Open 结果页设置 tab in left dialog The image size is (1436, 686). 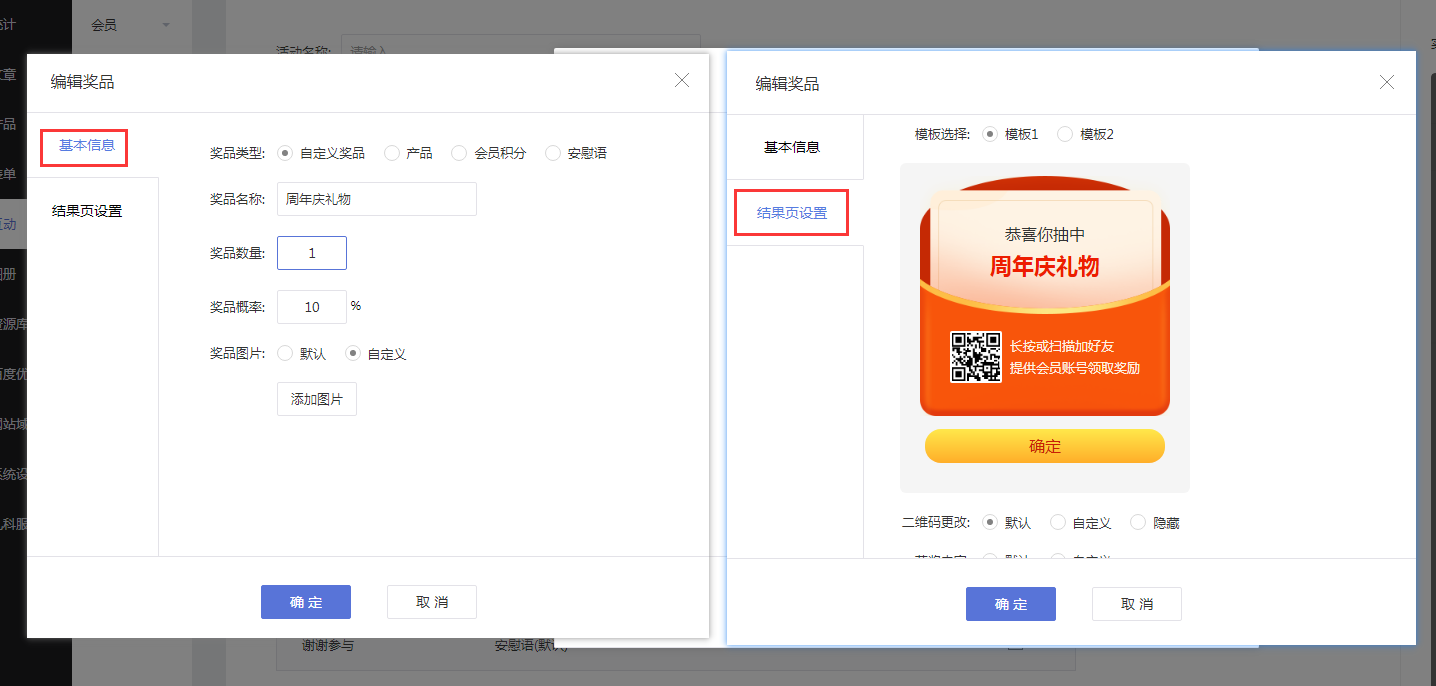pyautogui.click(x=87, y=211)
